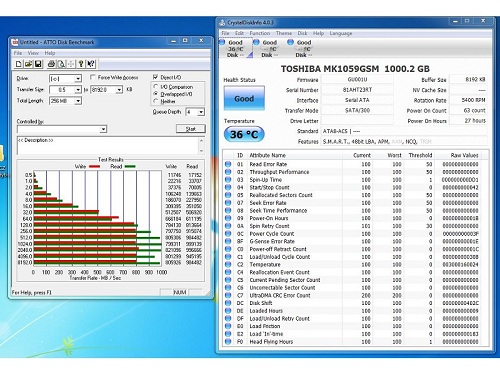The height and width of the screenshot is (375, 500).
Task: Click the Print Preview icon in ATTO toolbar
Action: pyautogui.click(x=61, y=64)
